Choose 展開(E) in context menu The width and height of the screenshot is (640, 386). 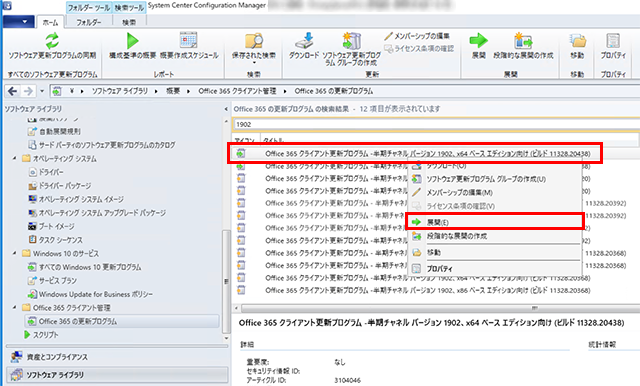(495, 222)
